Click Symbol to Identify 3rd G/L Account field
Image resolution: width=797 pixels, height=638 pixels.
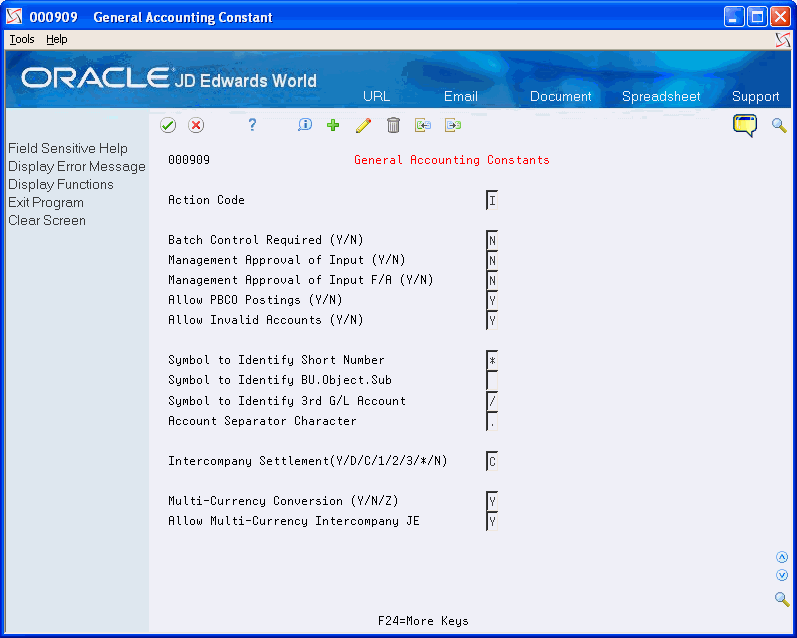coord(492,401)
